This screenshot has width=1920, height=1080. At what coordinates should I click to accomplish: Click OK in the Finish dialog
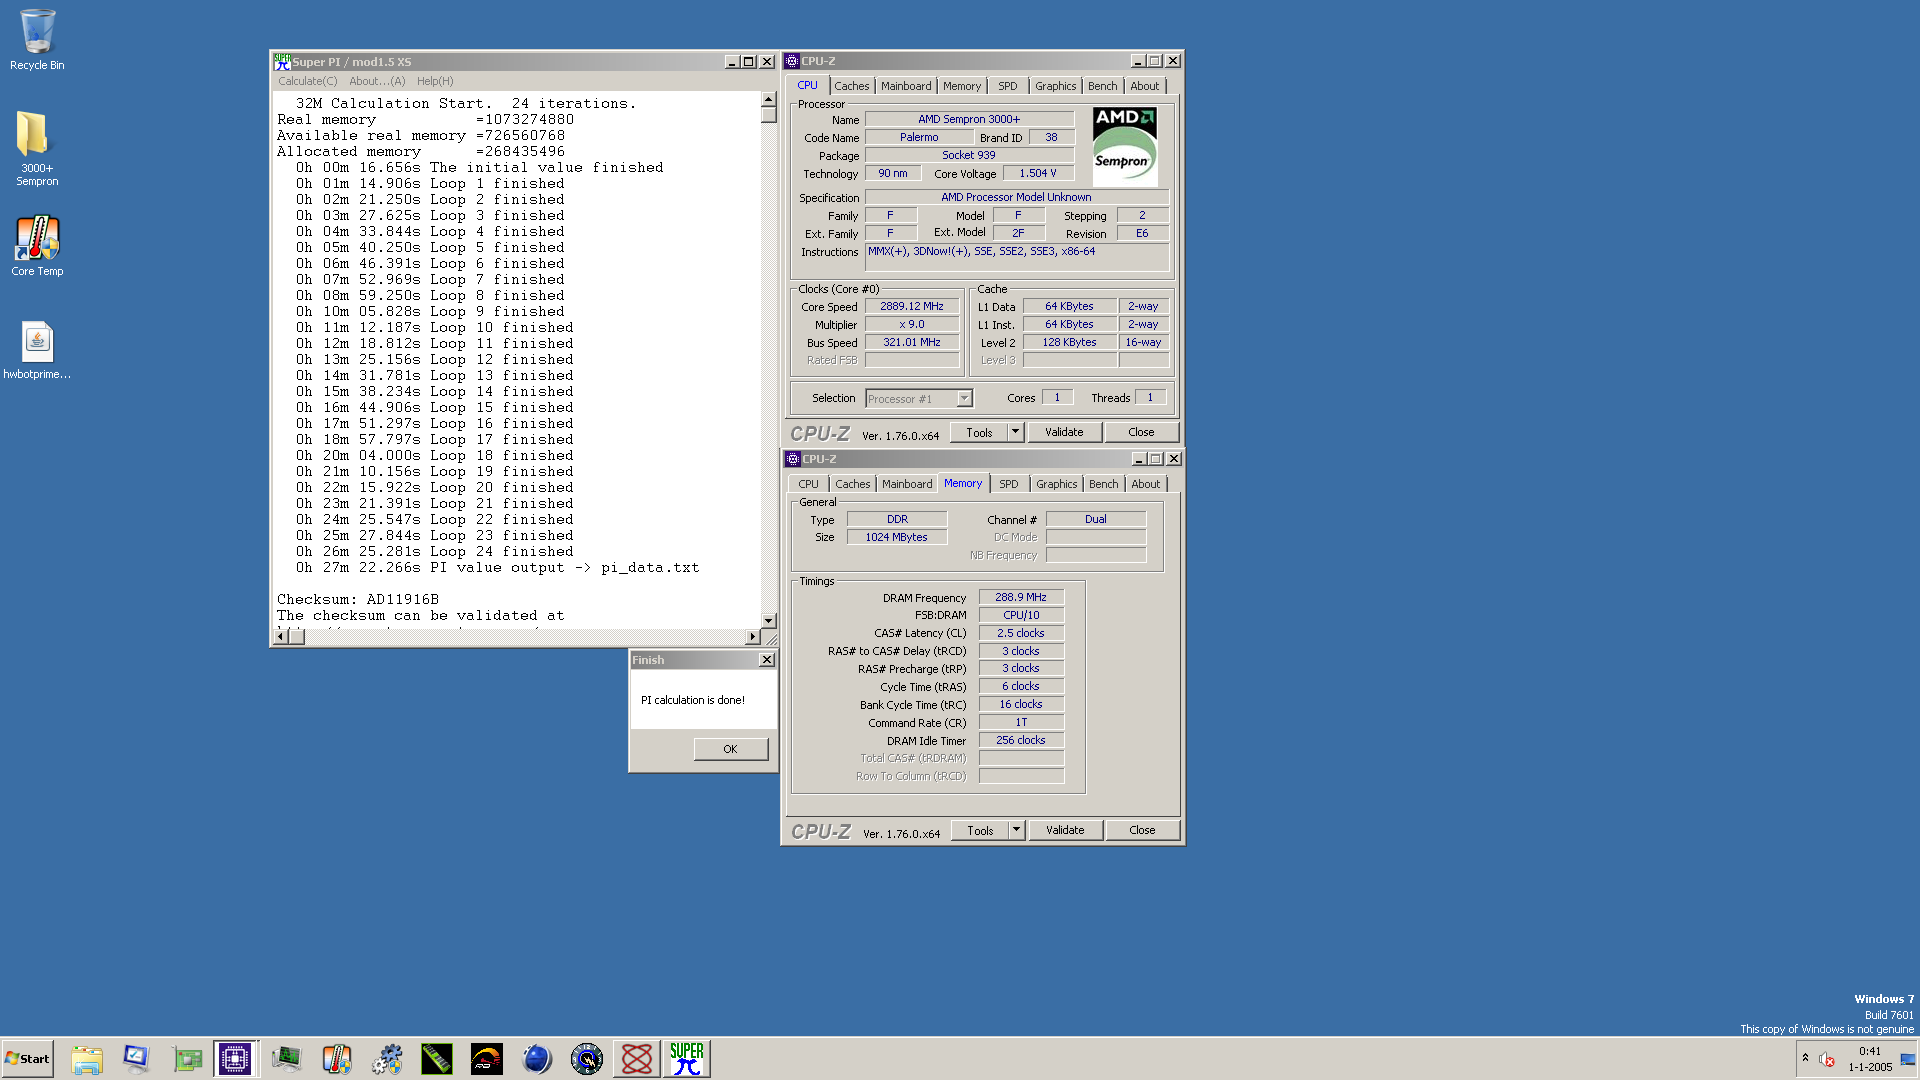pyautogui.click(x=730, y=749)
